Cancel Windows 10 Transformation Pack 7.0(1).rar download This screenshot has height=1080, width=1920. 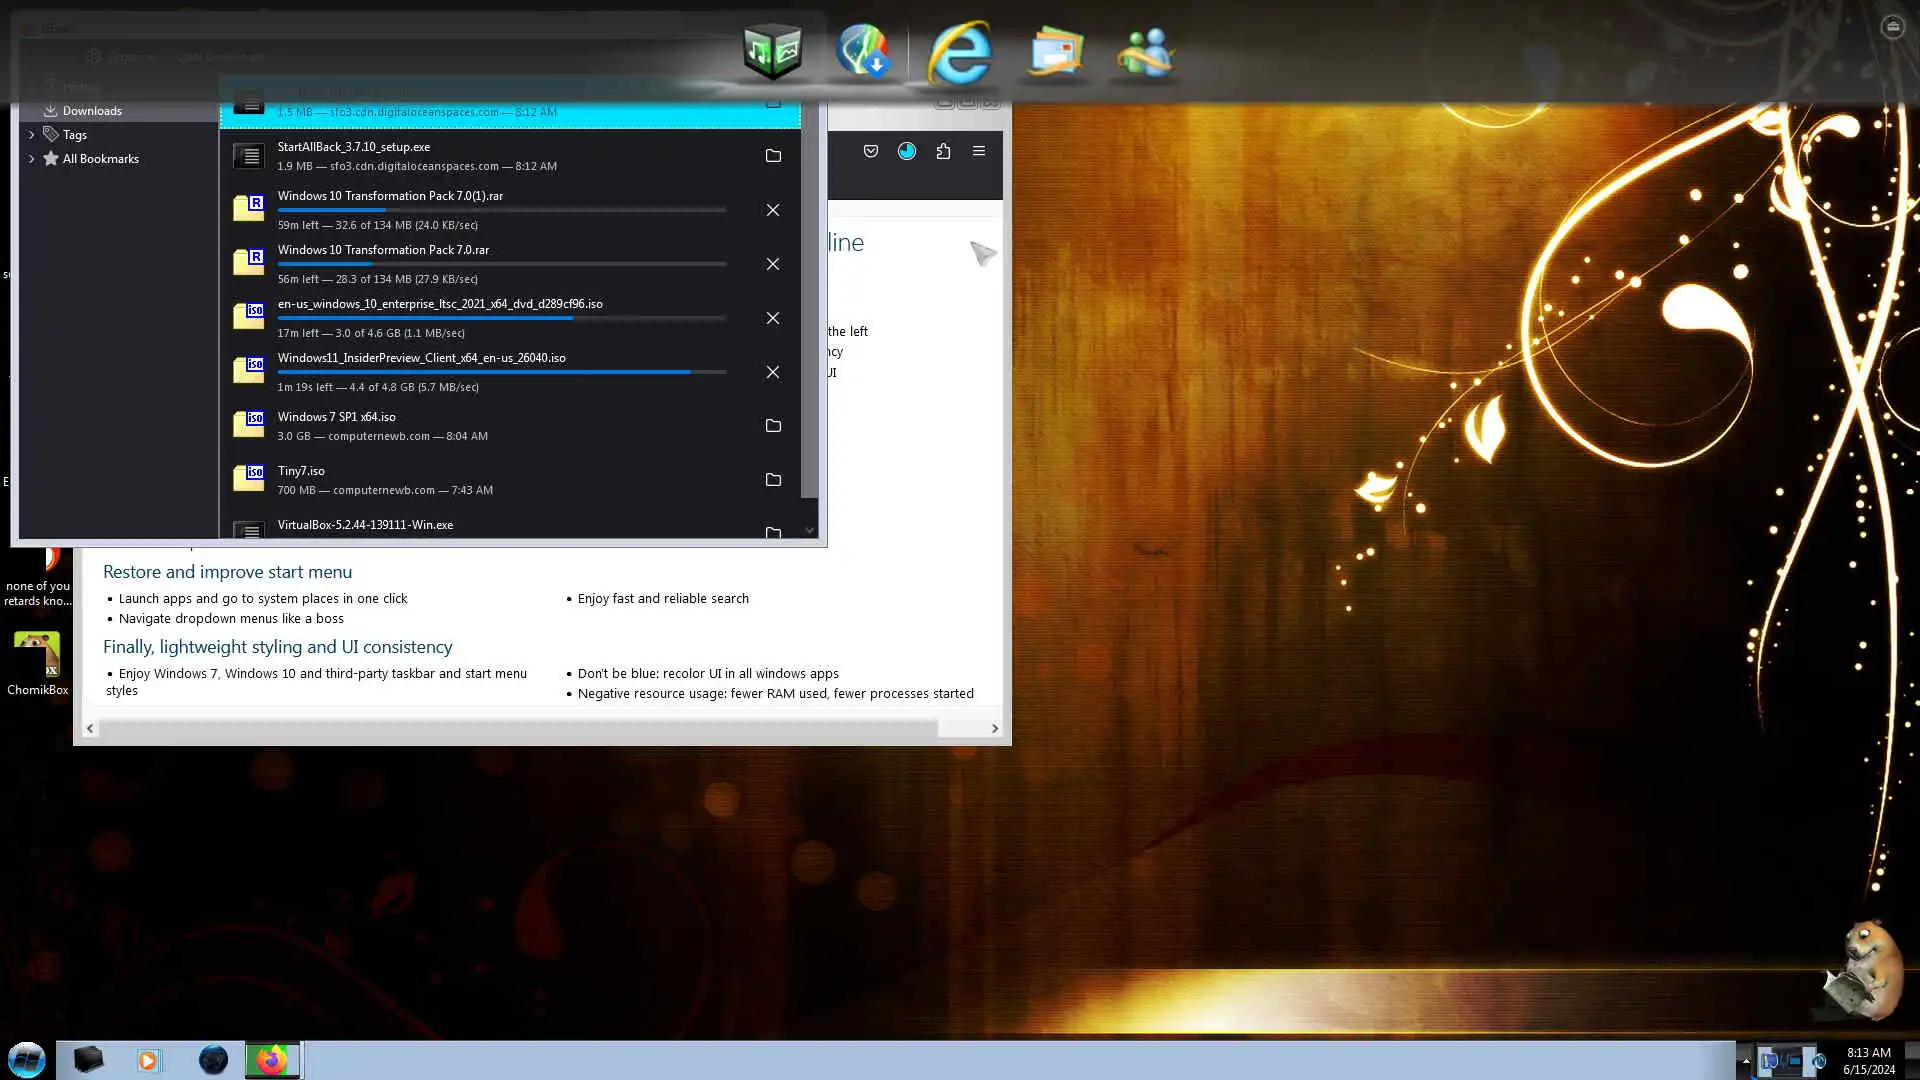pyautogui.click(x=772, y=210)
